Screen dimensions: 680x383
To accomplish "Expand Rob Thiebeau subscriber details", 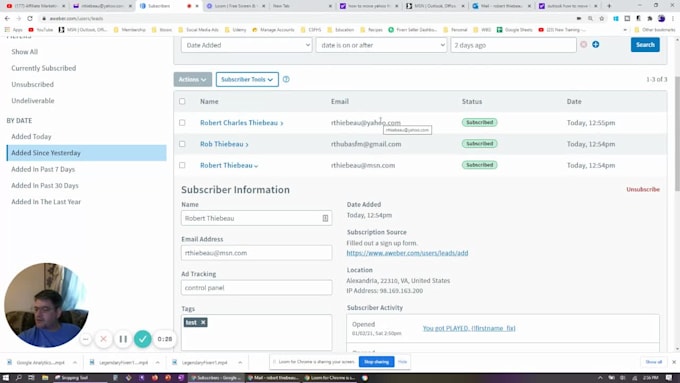I will point(224,144).
